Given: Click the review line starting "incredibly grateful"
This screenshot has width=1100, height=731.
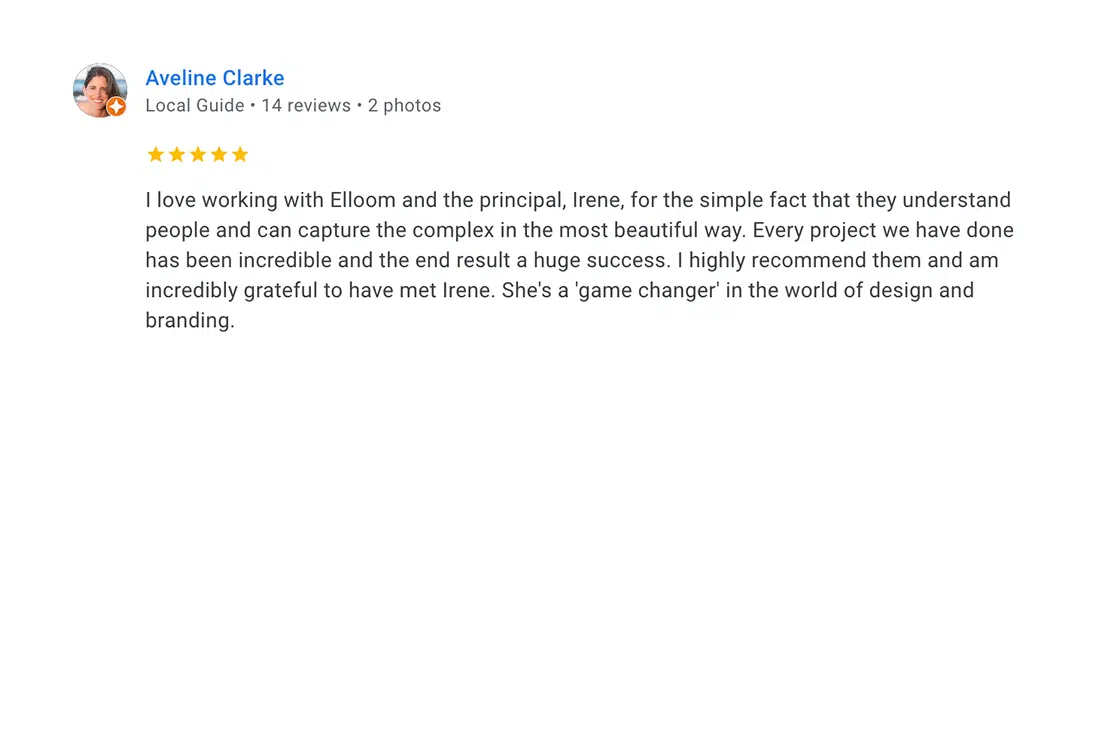Looking at the screenshot, I should pyautogui.click(x=560, y=291).
